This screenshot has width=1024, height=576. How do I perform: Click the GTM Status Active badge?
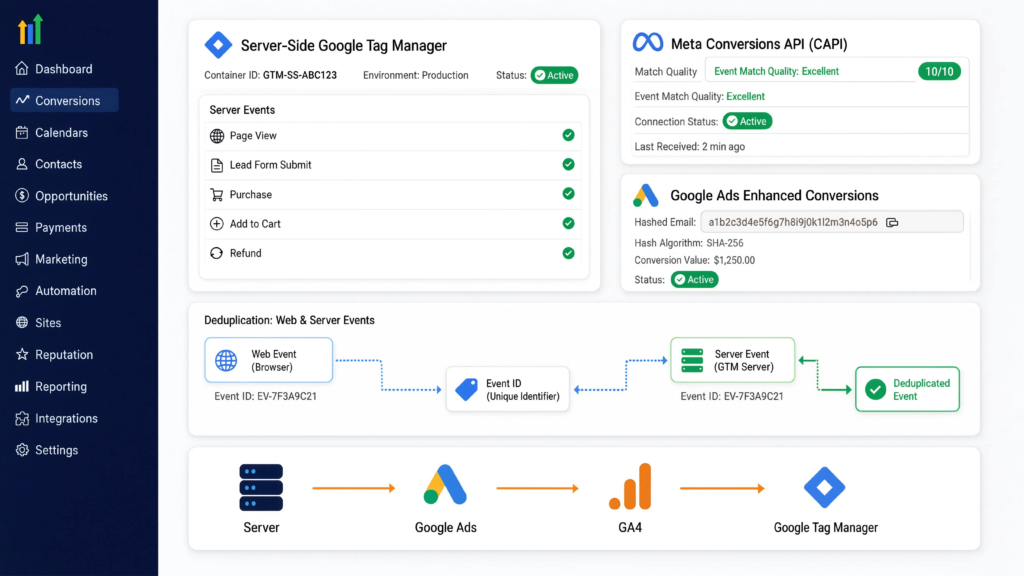[x=554, y=75]
